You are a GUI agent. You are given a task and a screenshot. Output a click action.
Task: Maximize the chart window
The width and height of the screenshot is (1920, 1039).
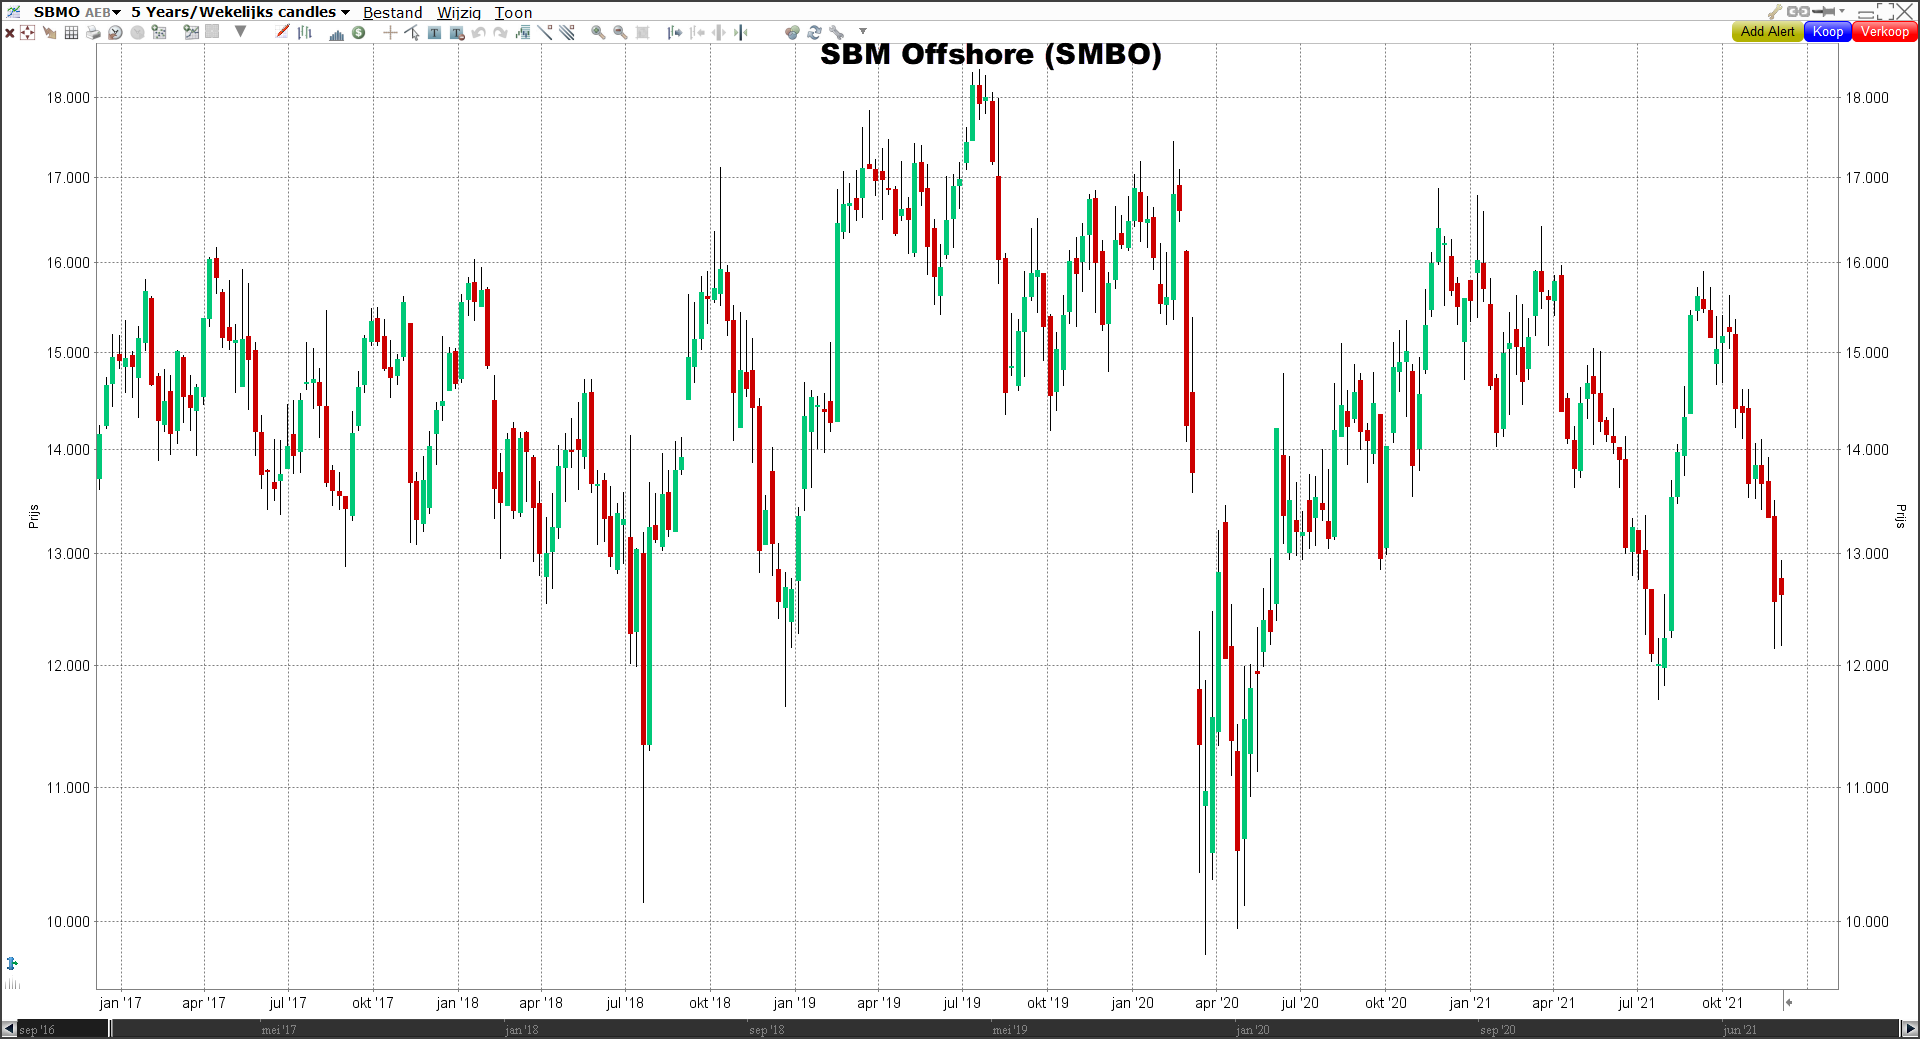(1886, 12)
